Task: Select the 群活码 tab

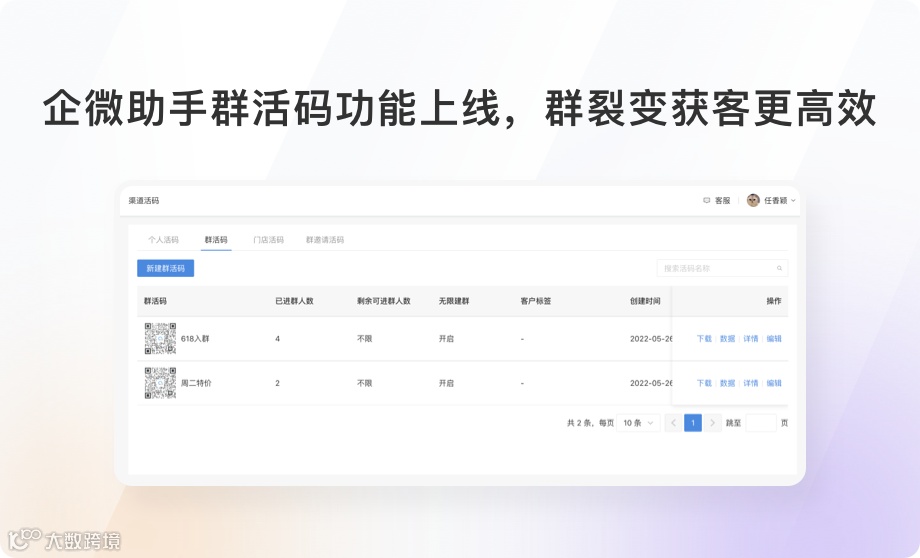Action: [216, 240]
